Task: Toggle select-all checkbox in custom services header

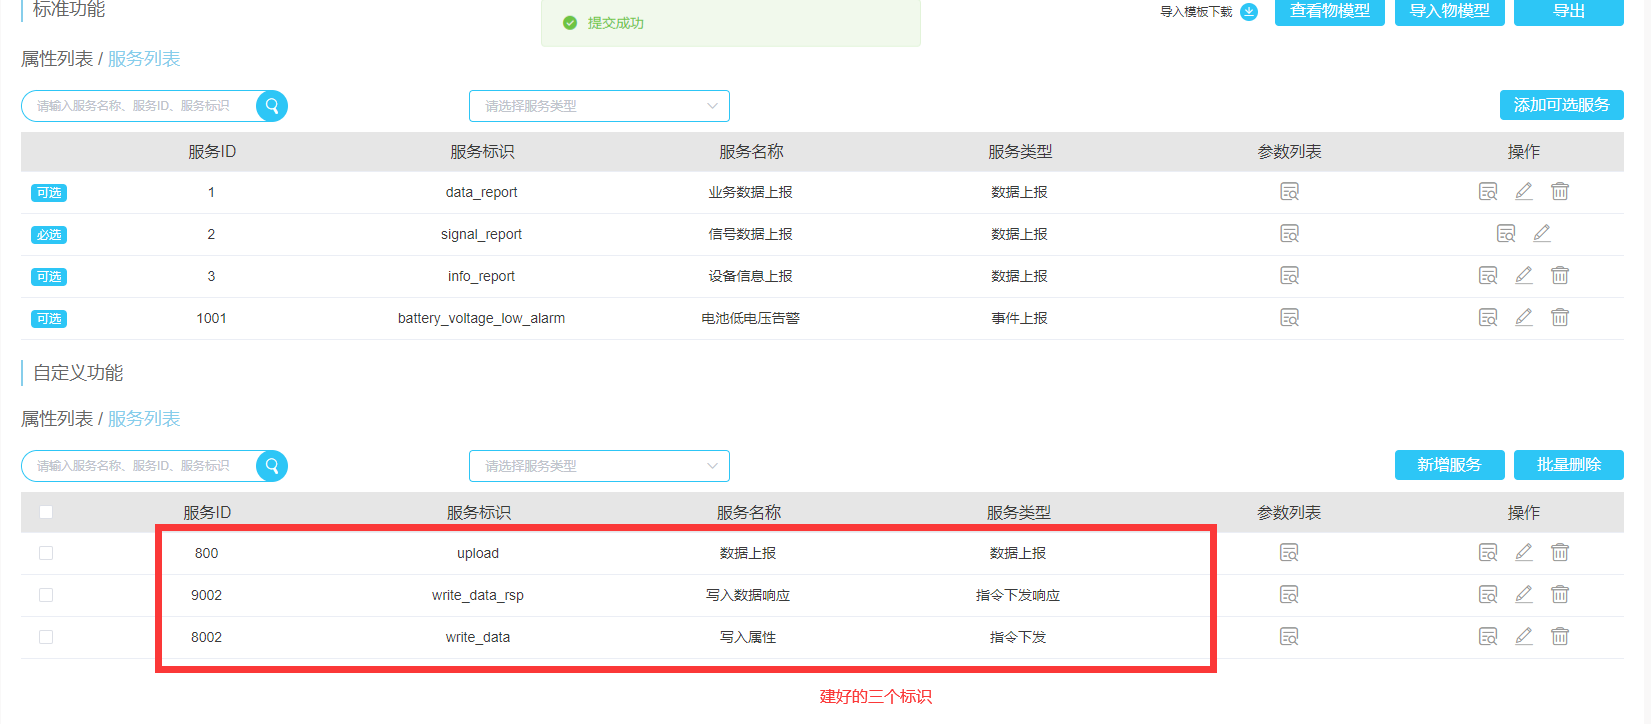Action: pos(46,512)
